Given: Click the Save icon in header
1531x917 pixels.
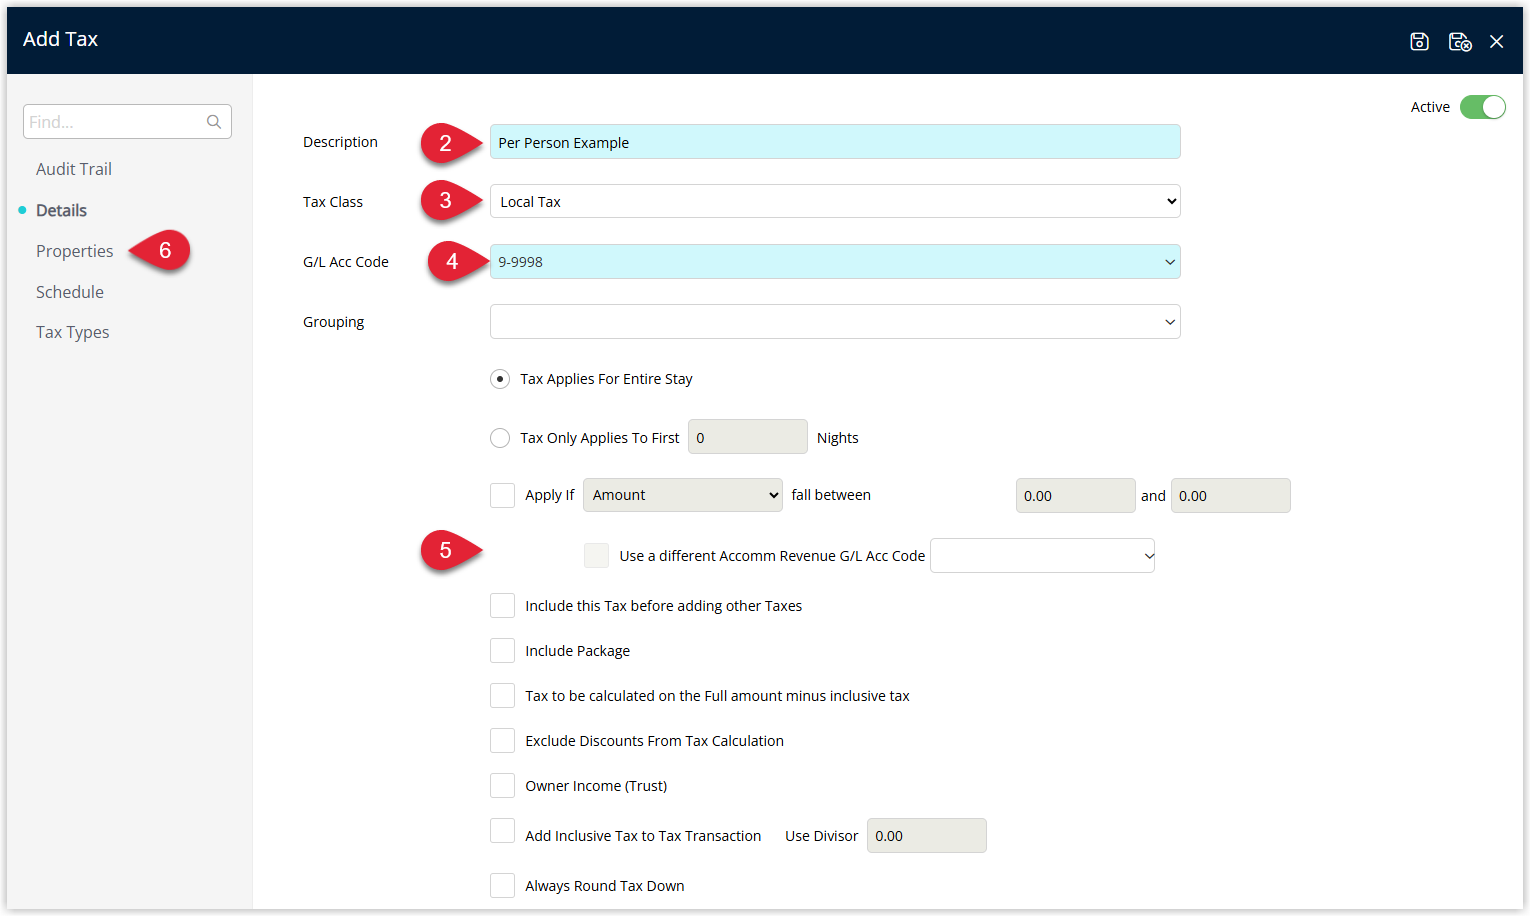Looking at the screenshot, I should (1419, 41).
